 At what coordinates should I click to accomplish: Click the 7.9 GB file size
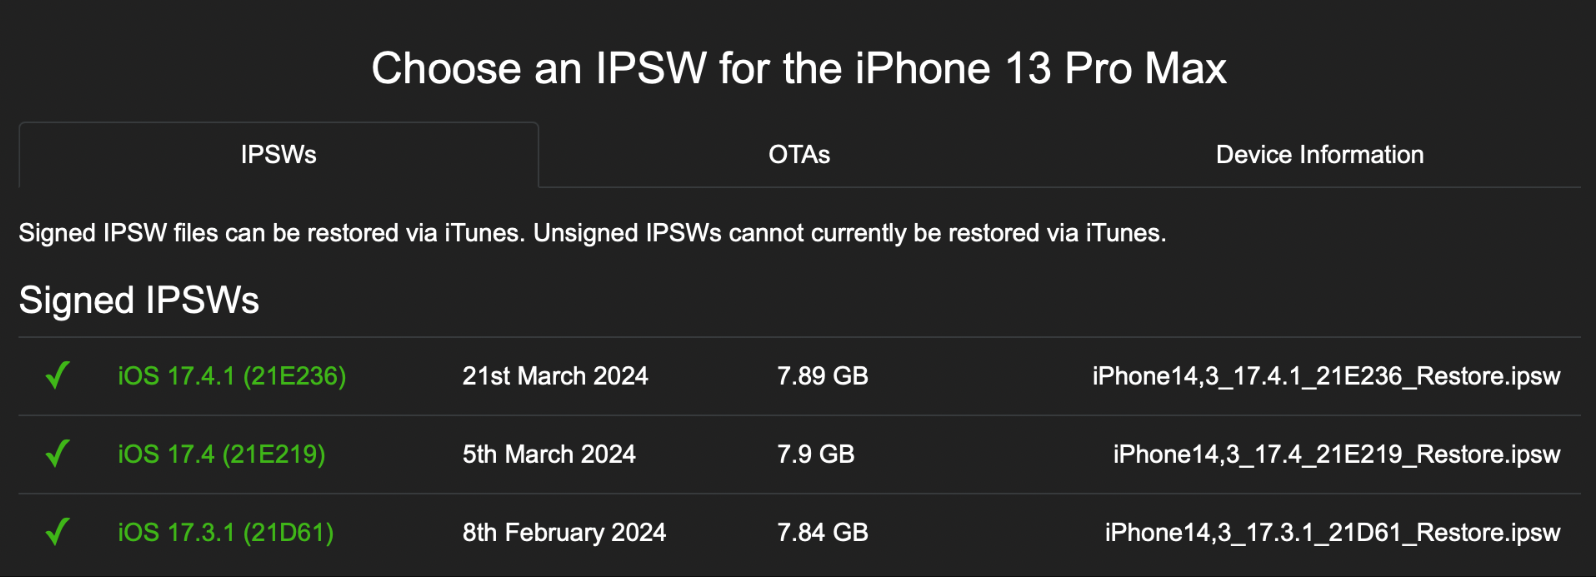[816, 454]
